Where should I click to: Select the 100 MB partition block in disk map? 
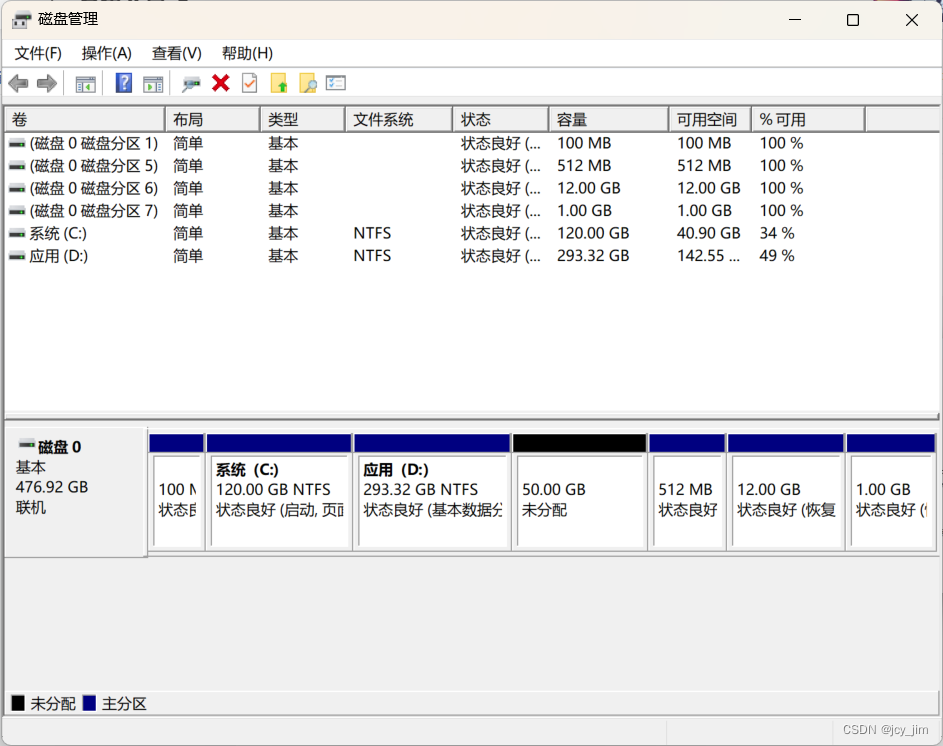tap(177, 492)
